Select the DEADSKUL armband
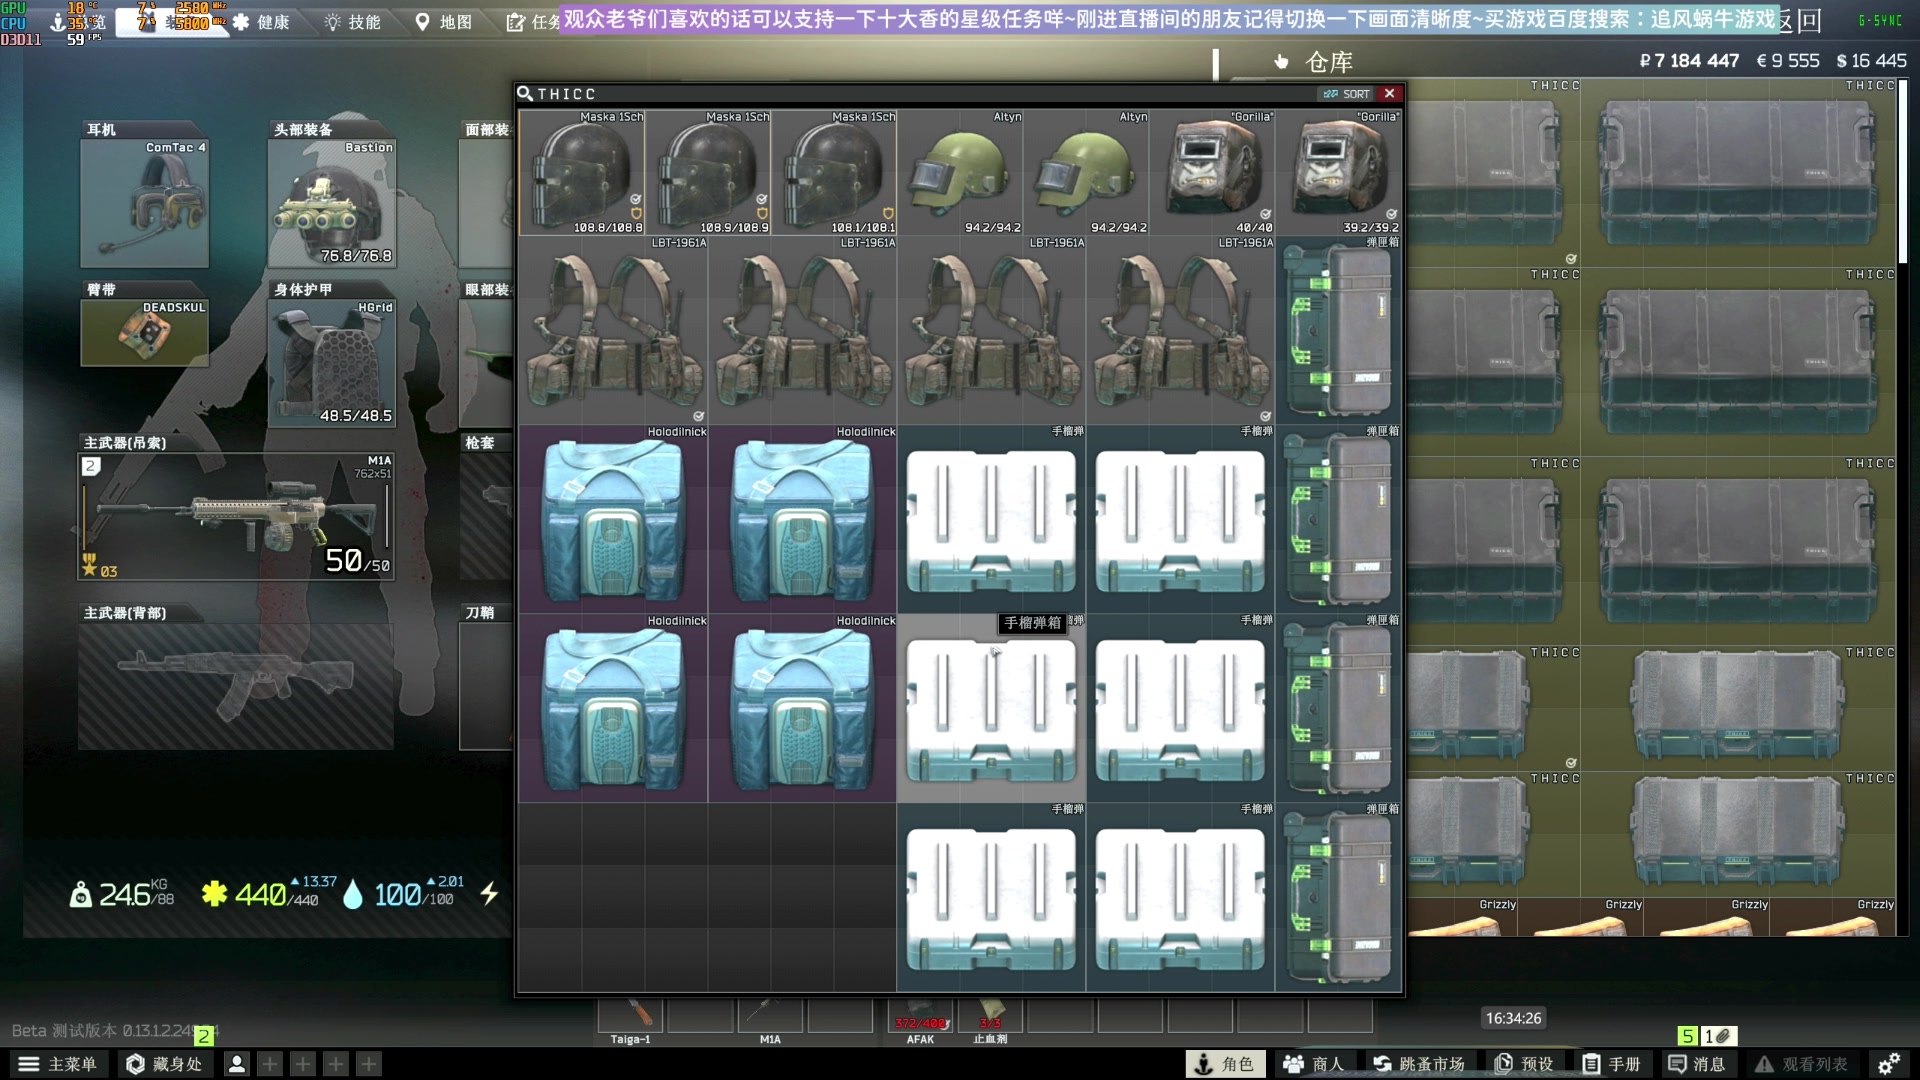This screenshot has width=1920, height=1080. click(145, 333)
